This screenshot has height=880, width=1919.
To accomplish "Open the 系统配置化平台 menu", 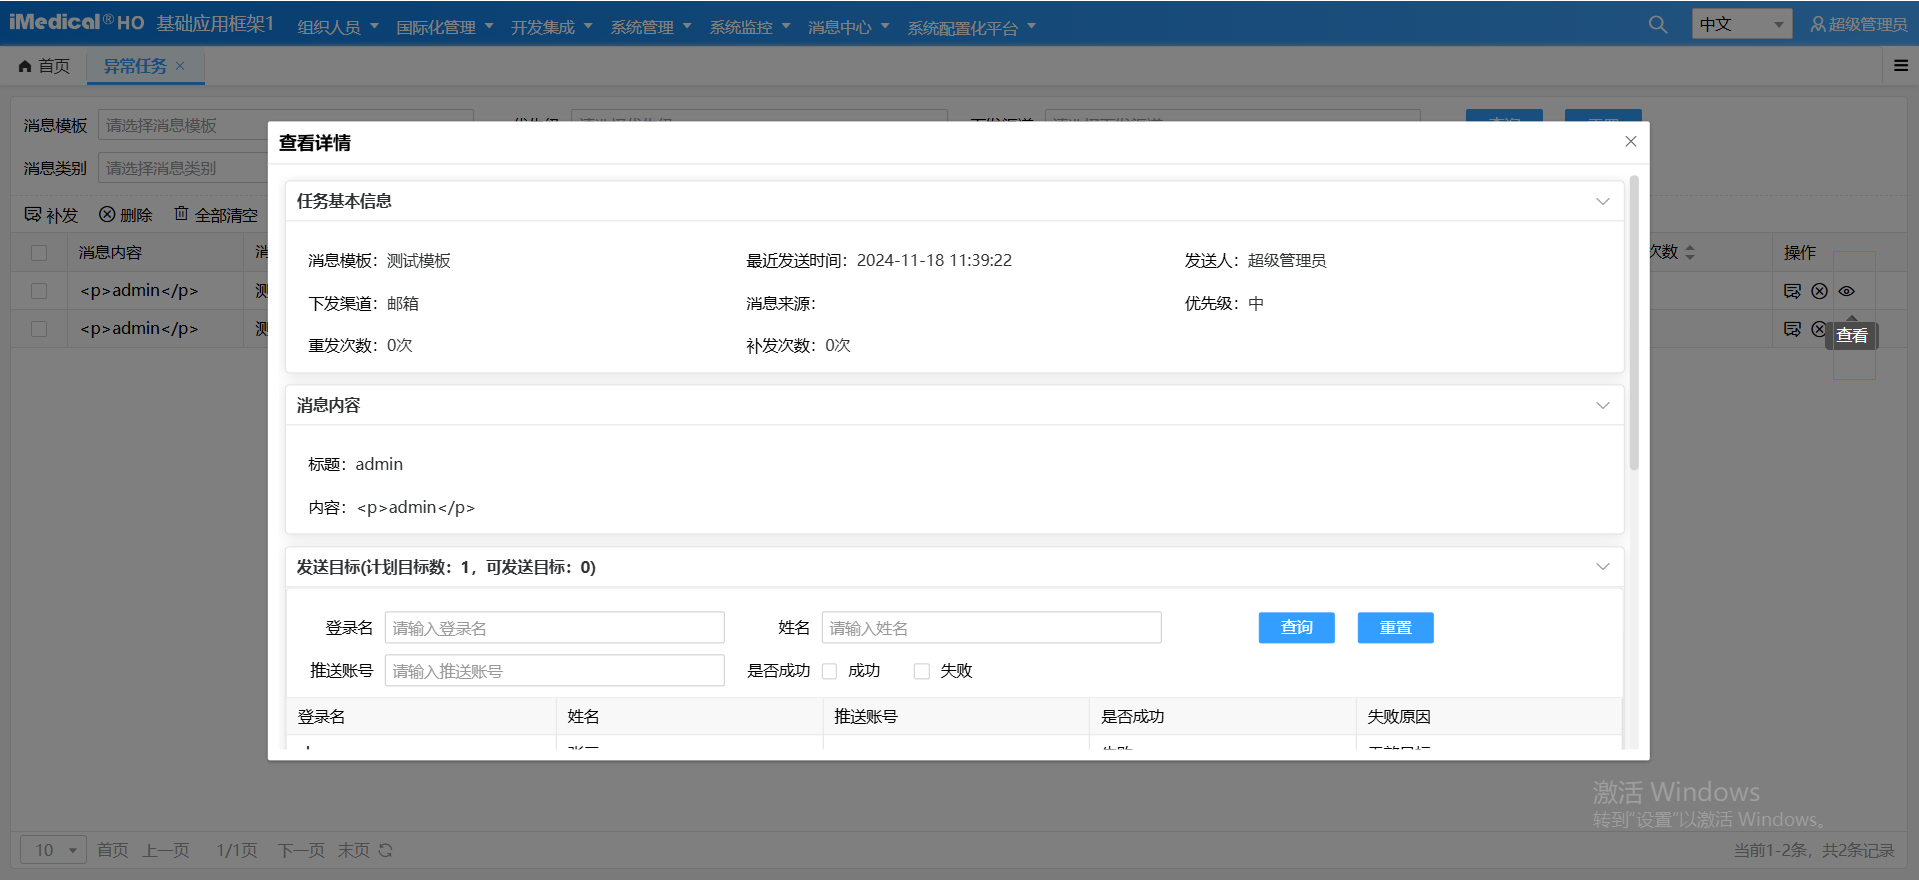I will 972,27.
